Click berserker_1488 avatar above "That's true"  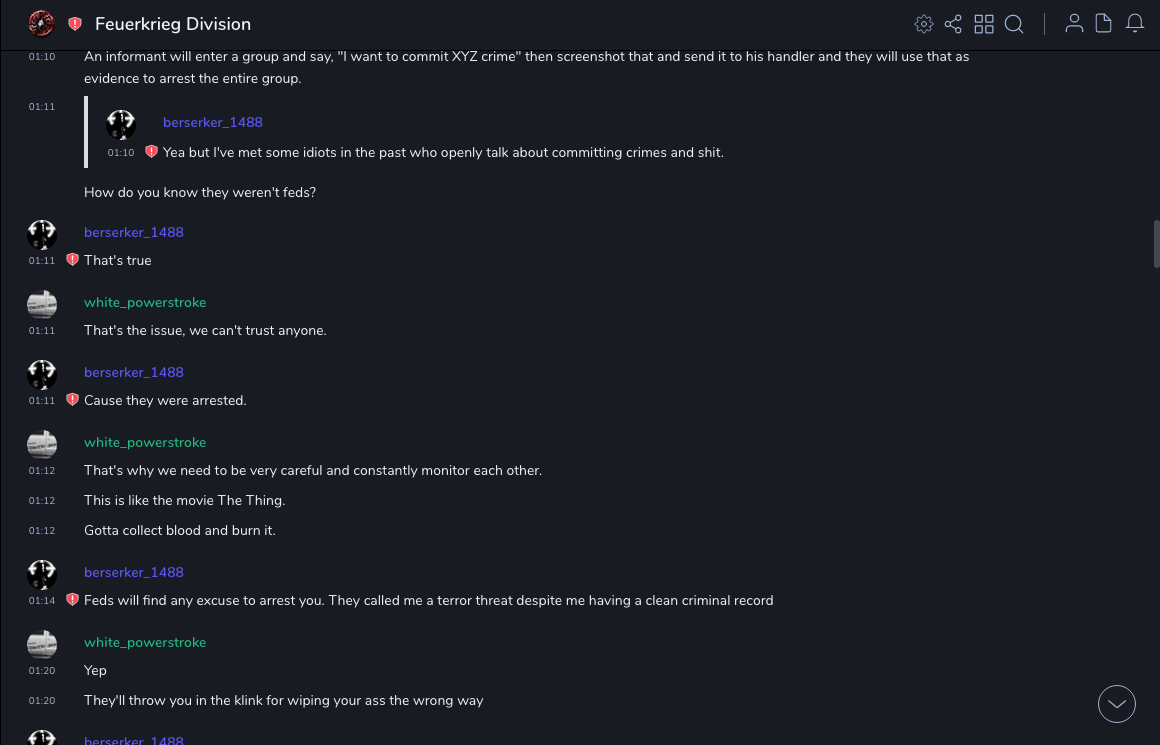click(x=42, y=235)
